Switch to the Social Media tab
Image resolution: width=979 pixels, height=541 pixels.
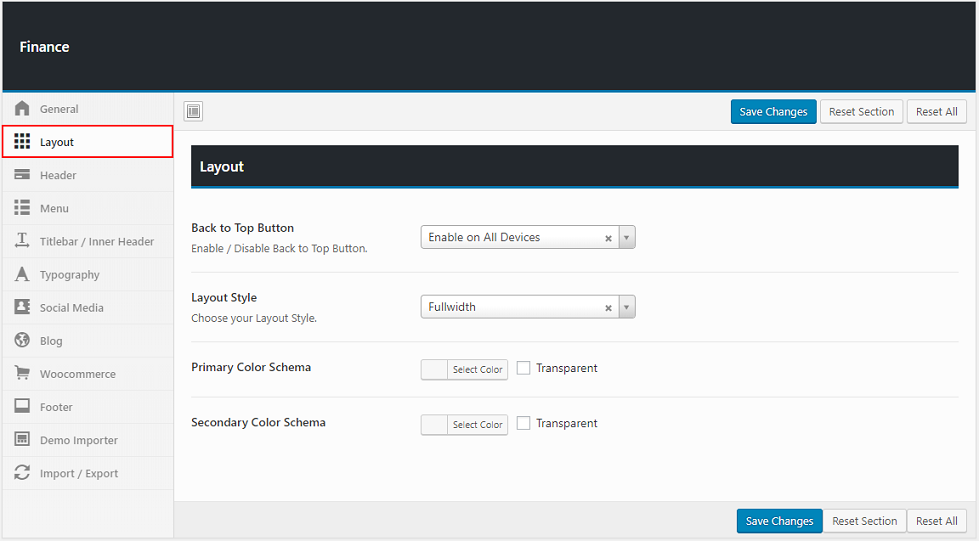71,308
